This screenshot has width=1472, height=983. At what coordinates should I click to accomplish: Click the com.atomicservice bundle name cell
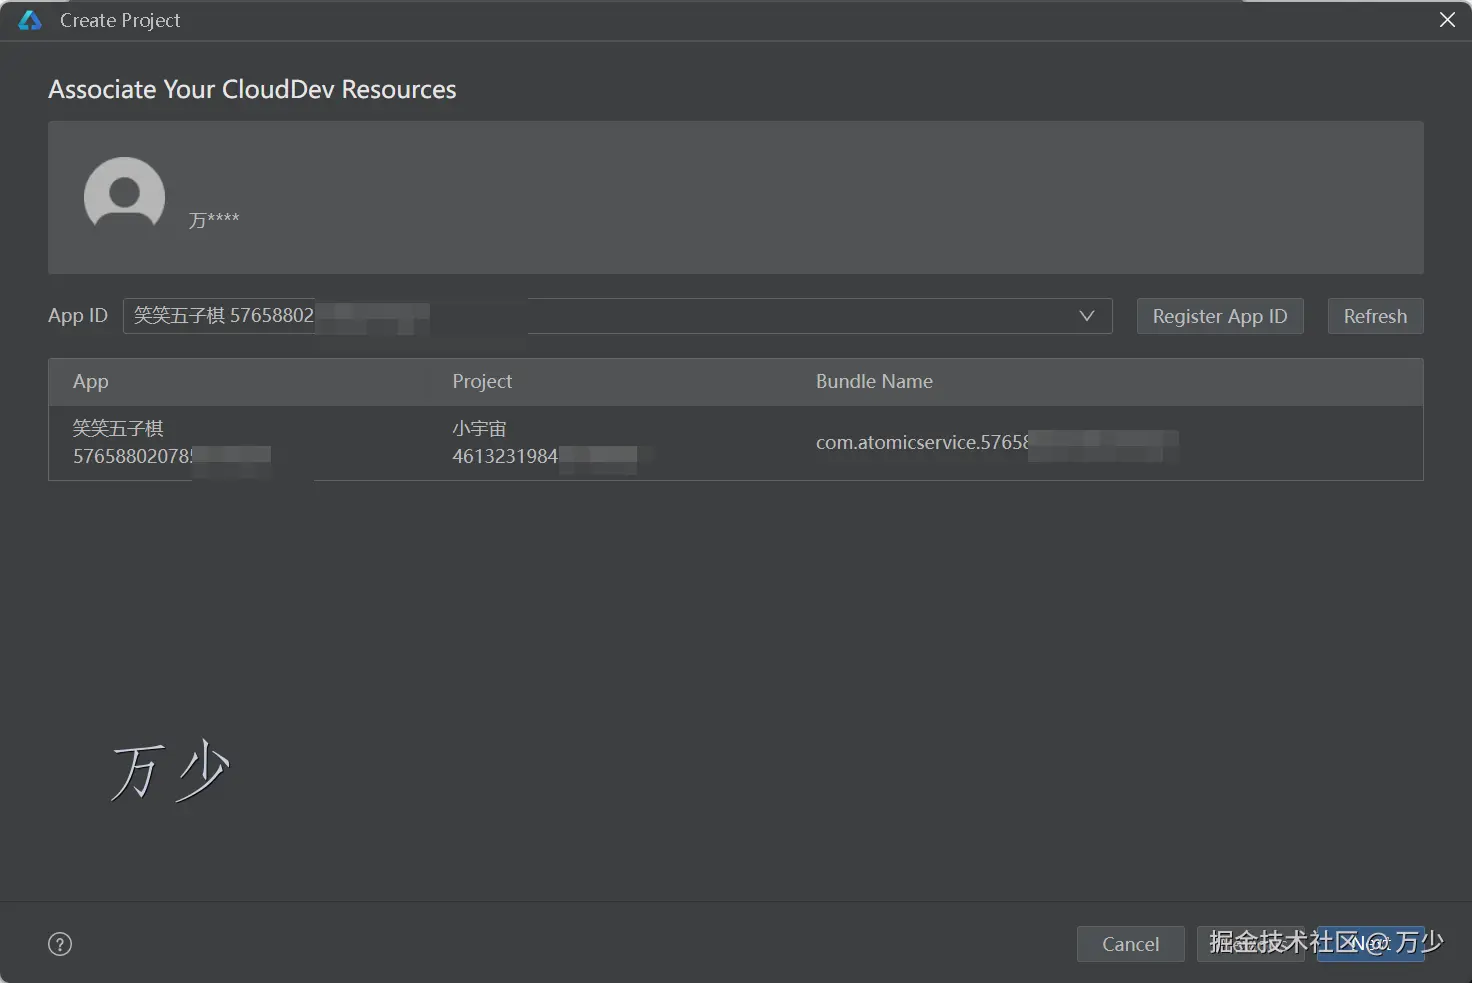(921, 442)
